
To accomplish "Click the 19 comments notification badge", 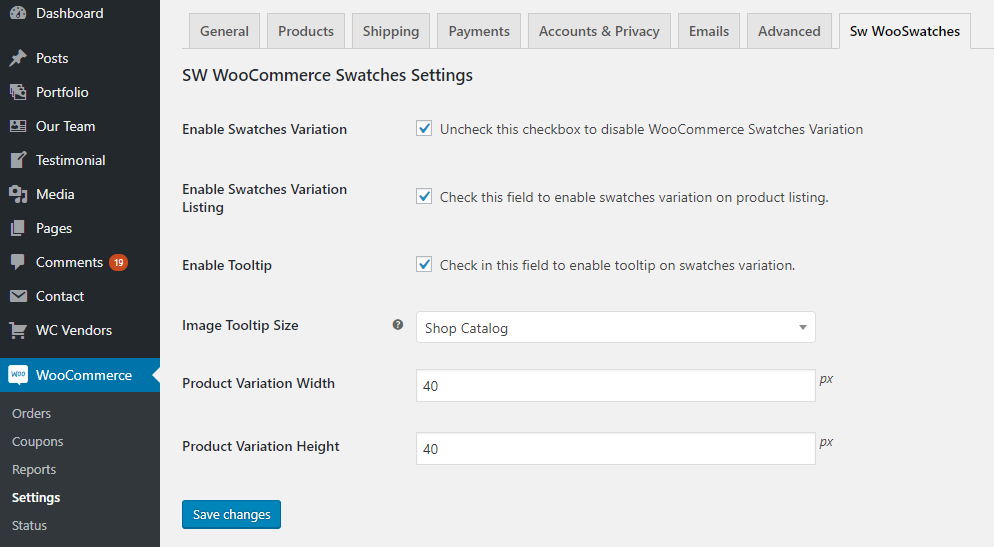I will point(119,262).
